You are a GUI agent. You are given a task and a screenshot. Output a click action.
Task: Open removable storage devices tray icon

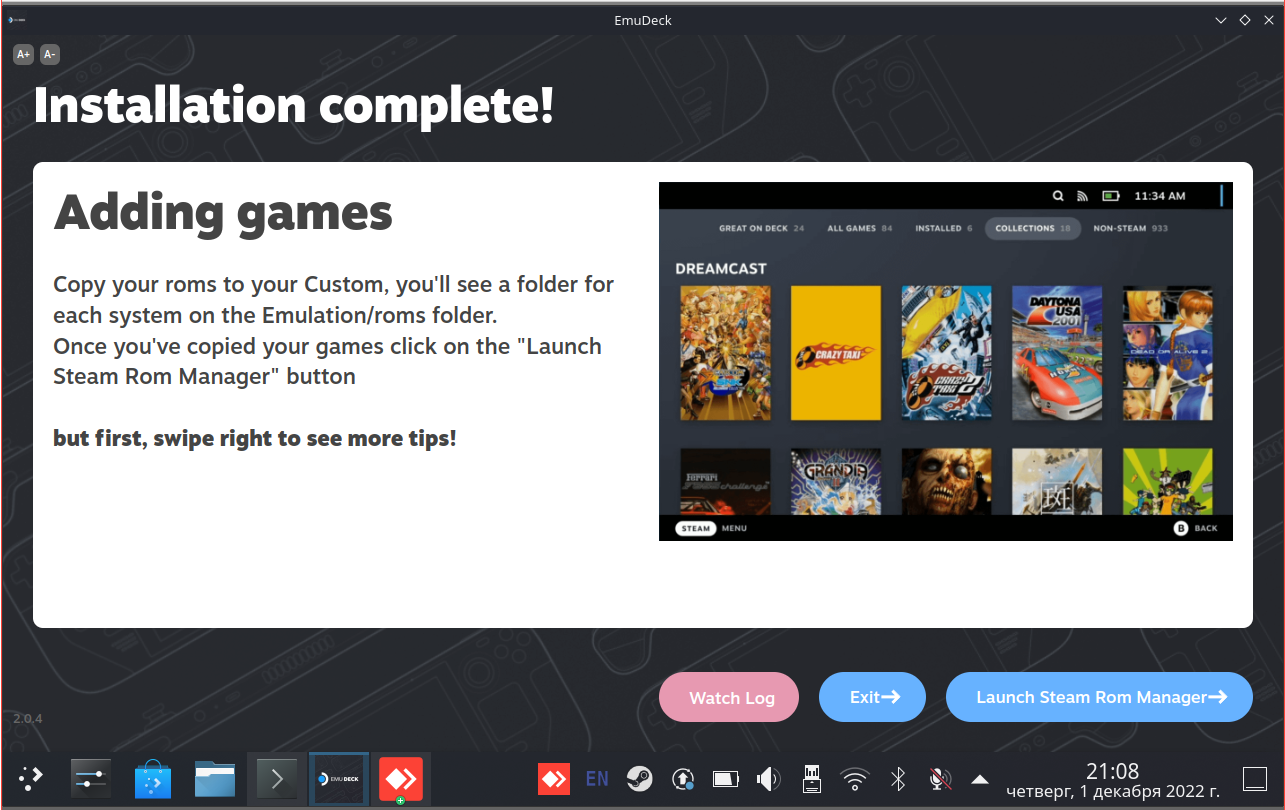pos(812,778)
